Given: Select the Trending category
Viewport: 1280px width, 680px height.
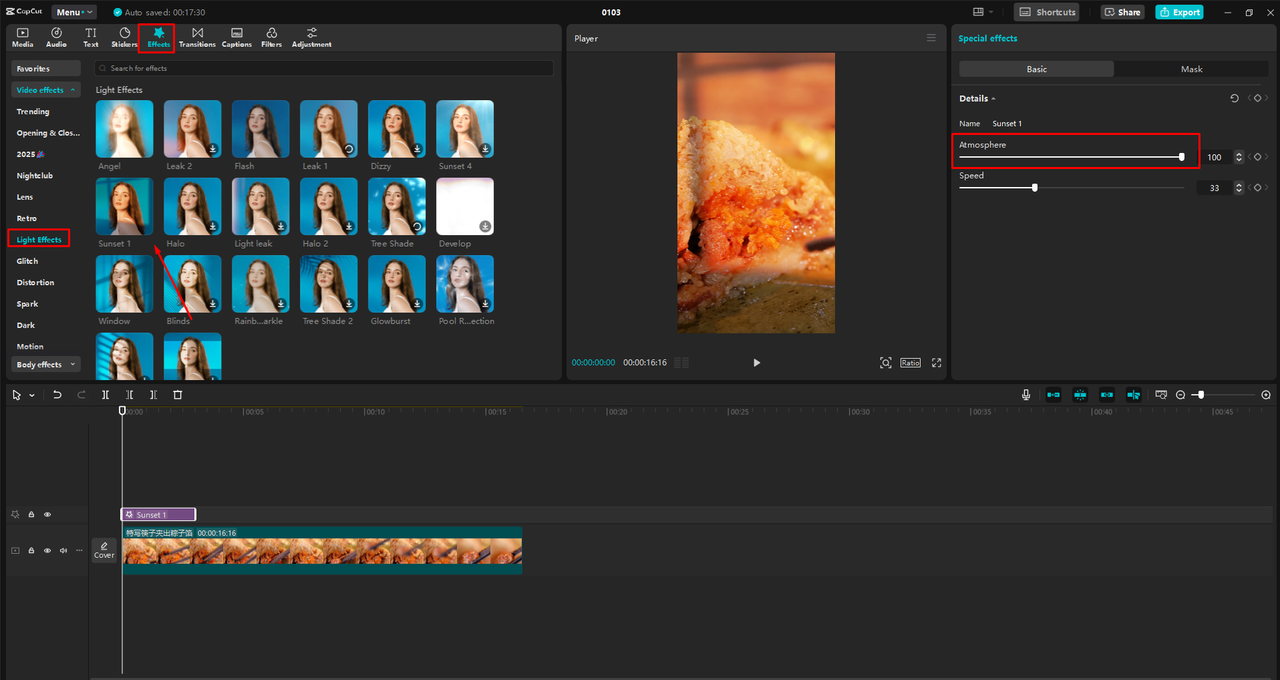Looking at the screenshot, I should 33,112.
